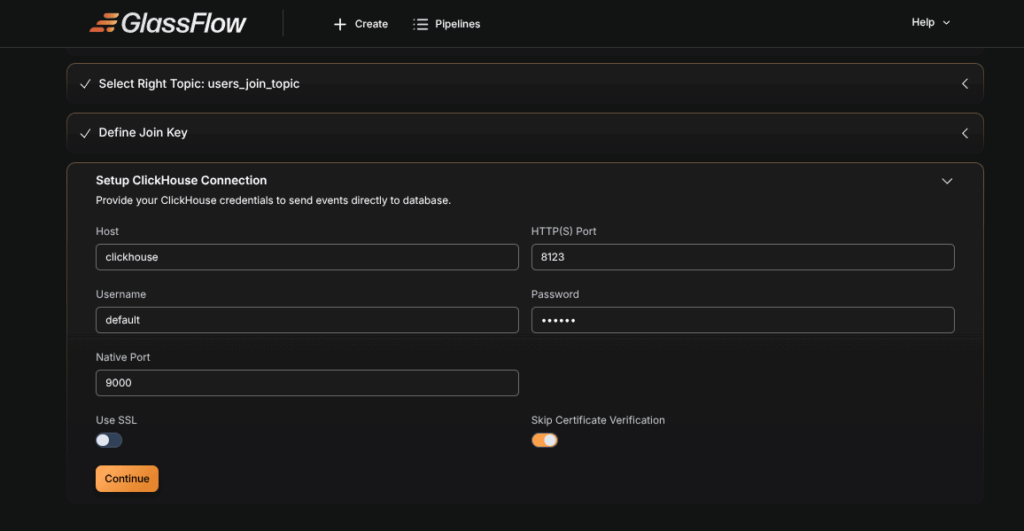The height and width of the screenshot is (531, 1024).
Task: Click checkmark icon on Select Right Topic step
Action: coord(85,84)
